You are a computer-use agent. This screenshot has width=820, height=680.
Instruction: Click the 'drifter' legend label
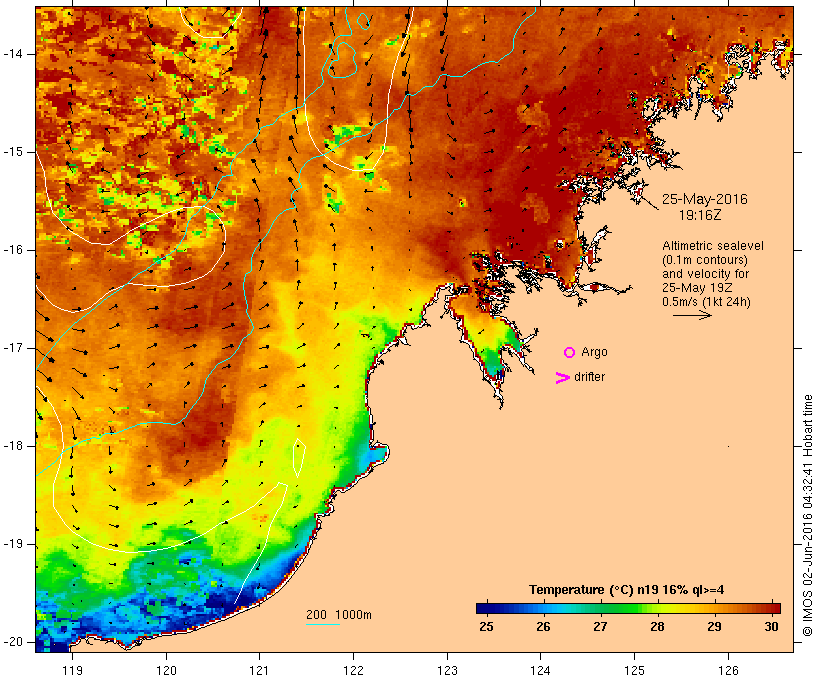pyautogui.click(x=589, y=377)
